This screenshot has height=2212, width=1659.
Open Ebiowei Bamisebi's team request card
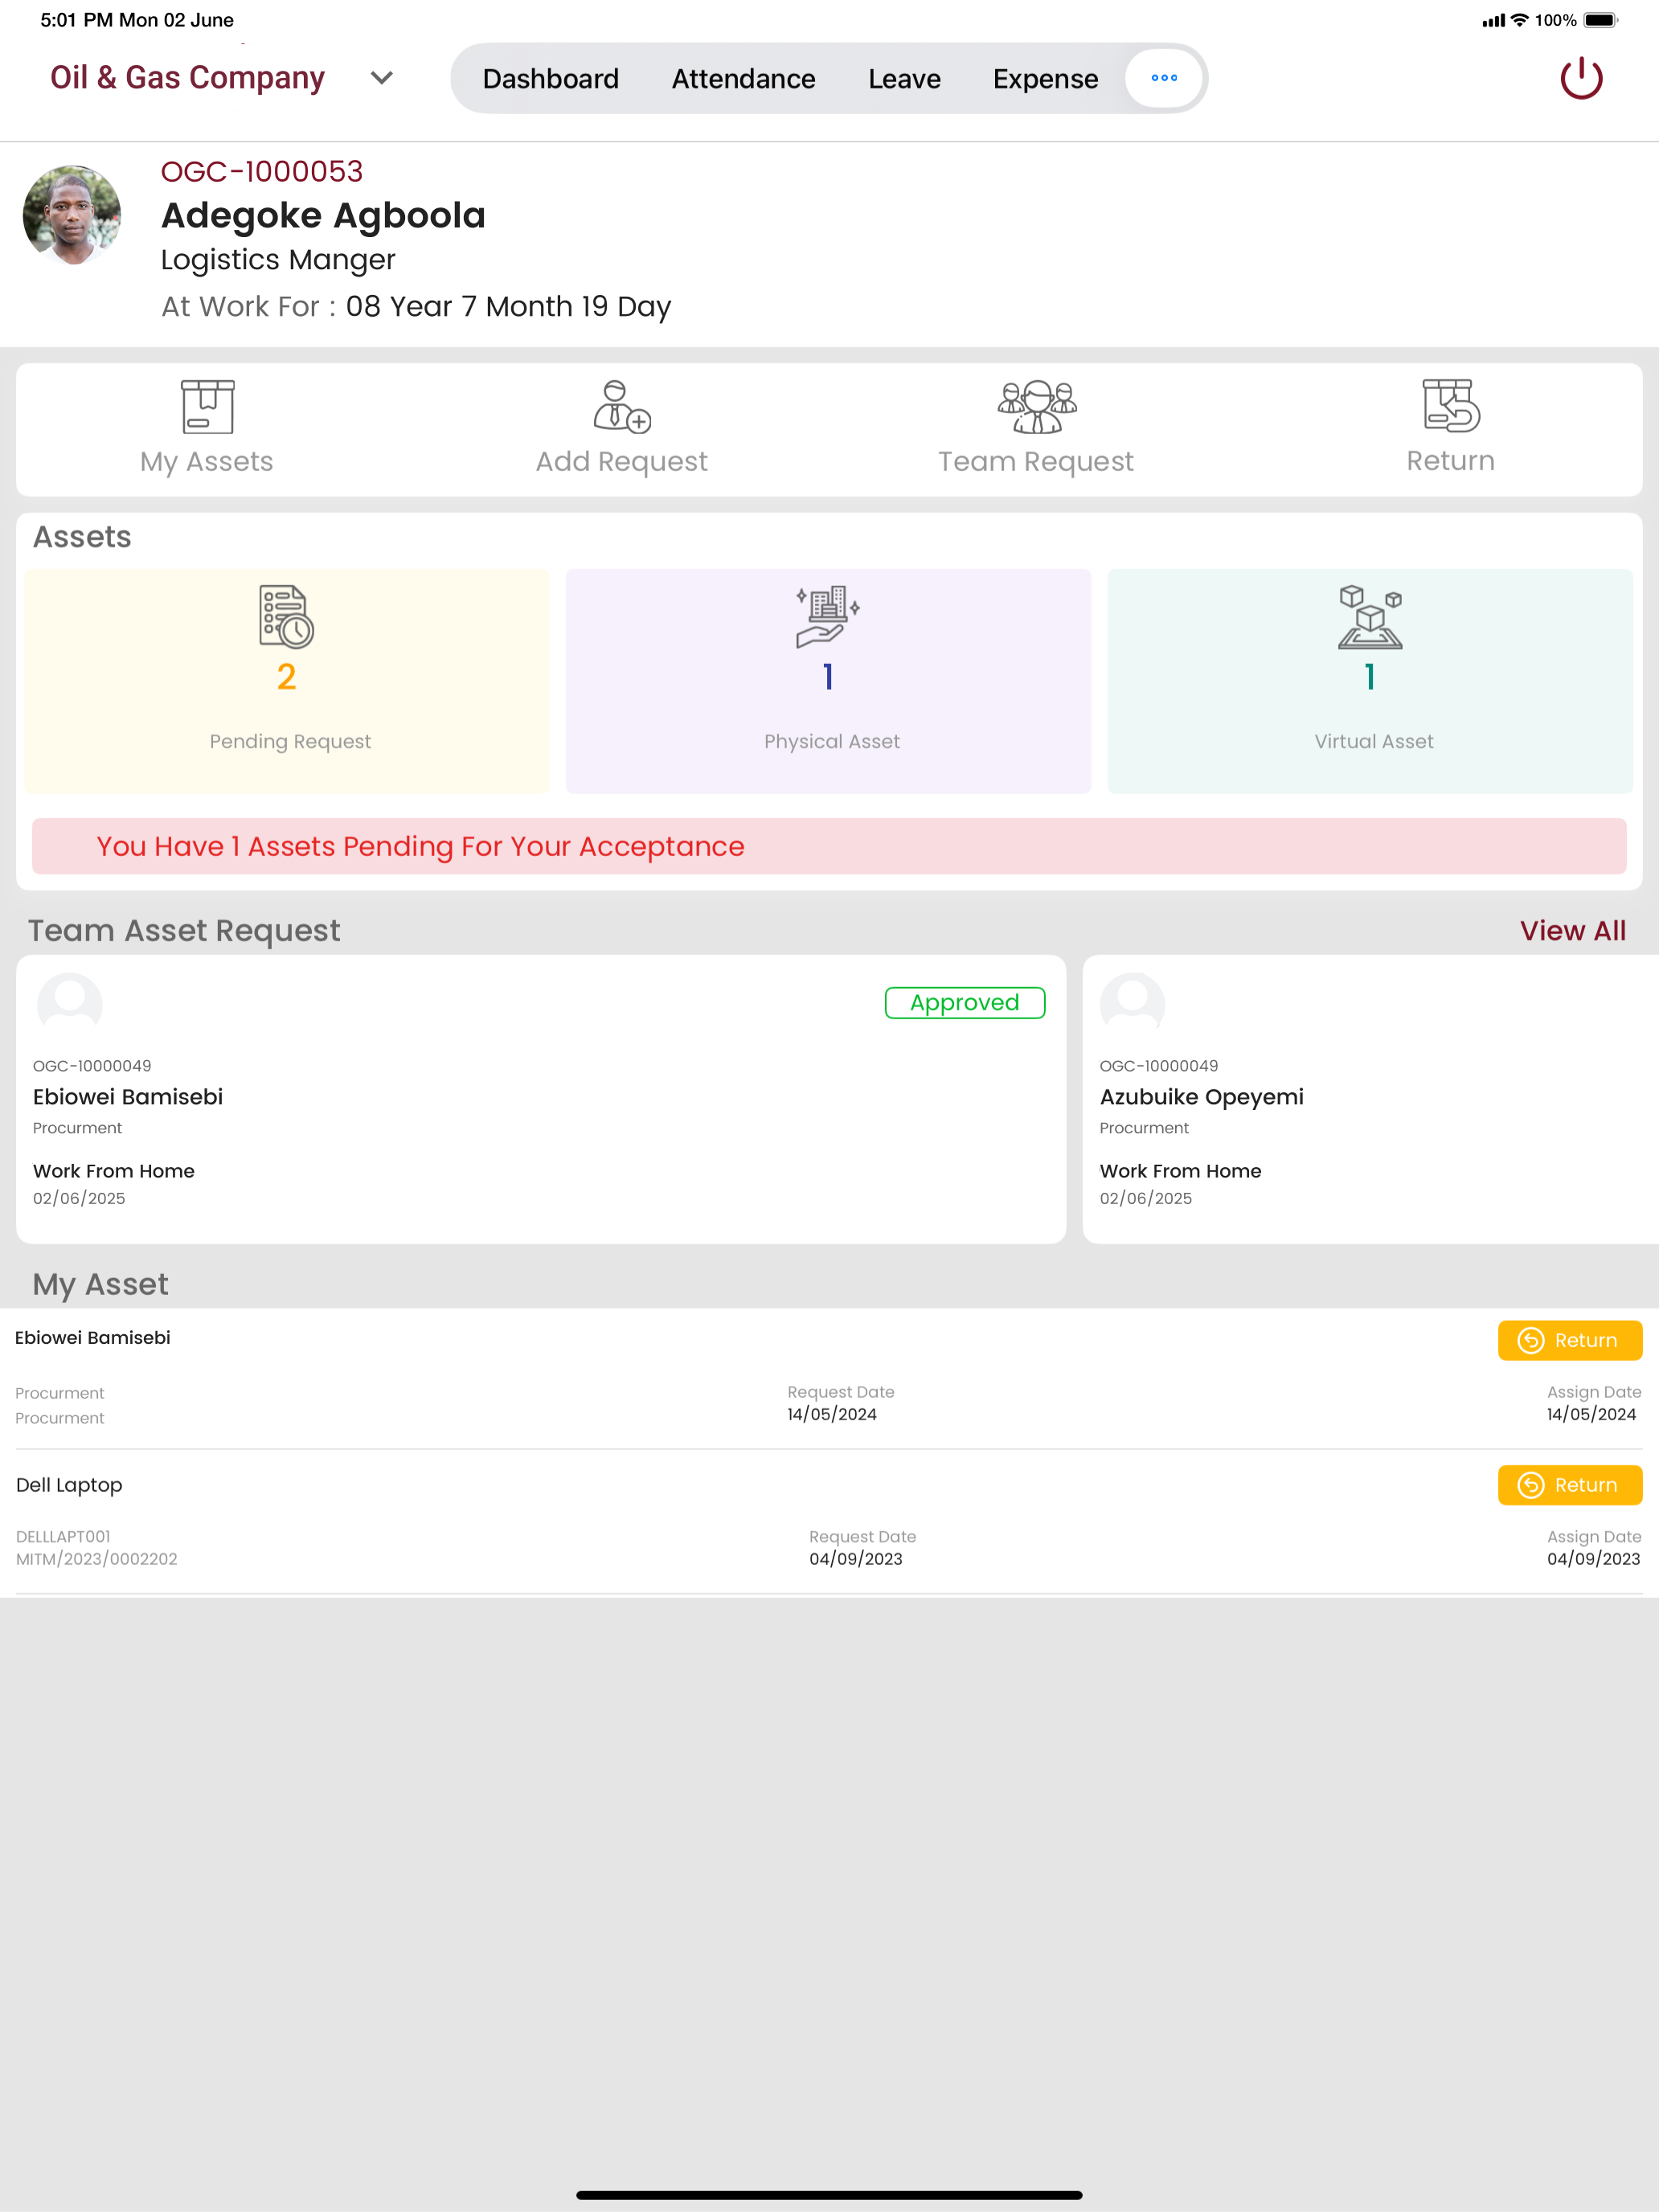541,1099
